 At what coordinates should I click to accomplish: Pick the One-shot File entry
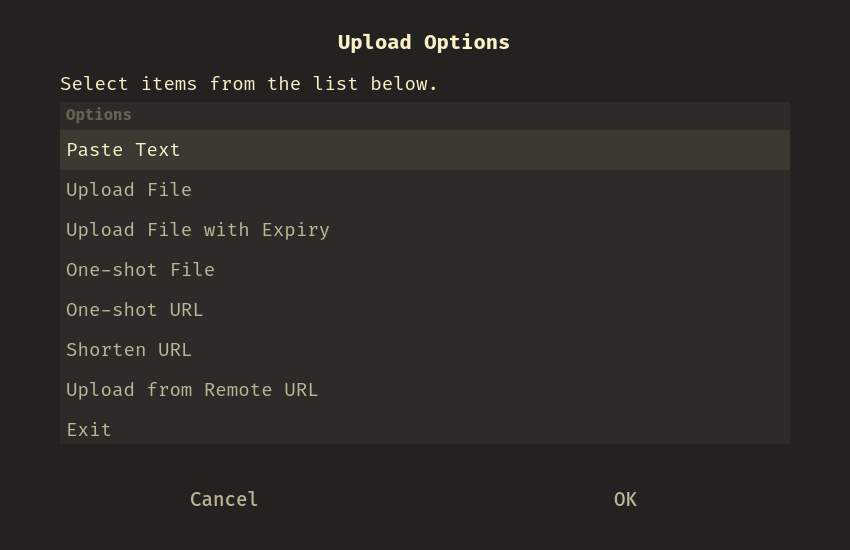424,270
